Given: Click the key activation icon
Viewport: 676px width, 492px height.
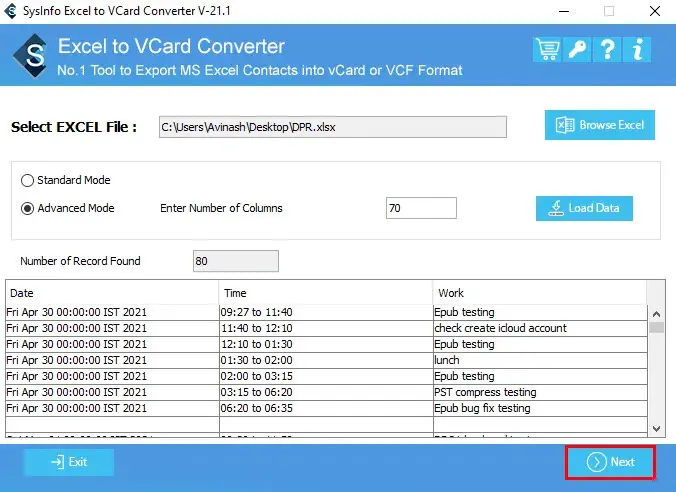Looking at the screenshot, I should [577, 50].
